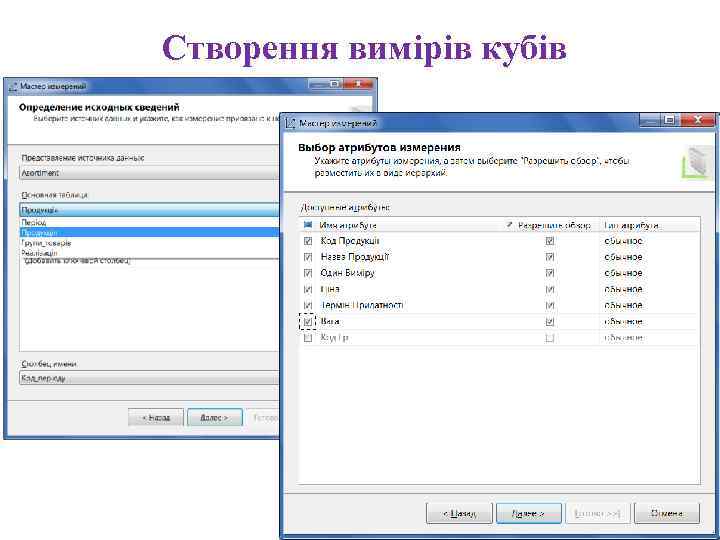Uncheck the Ціна attribute checkbox
The image size is (720, 540).
pyautogui.click(x=308, y=289)
